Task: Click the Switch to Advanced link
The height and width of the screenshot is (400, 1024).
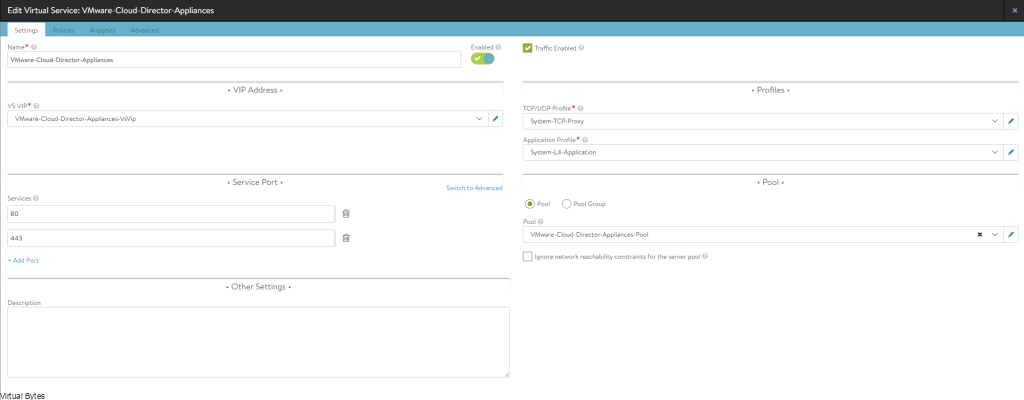Action: 474,188
